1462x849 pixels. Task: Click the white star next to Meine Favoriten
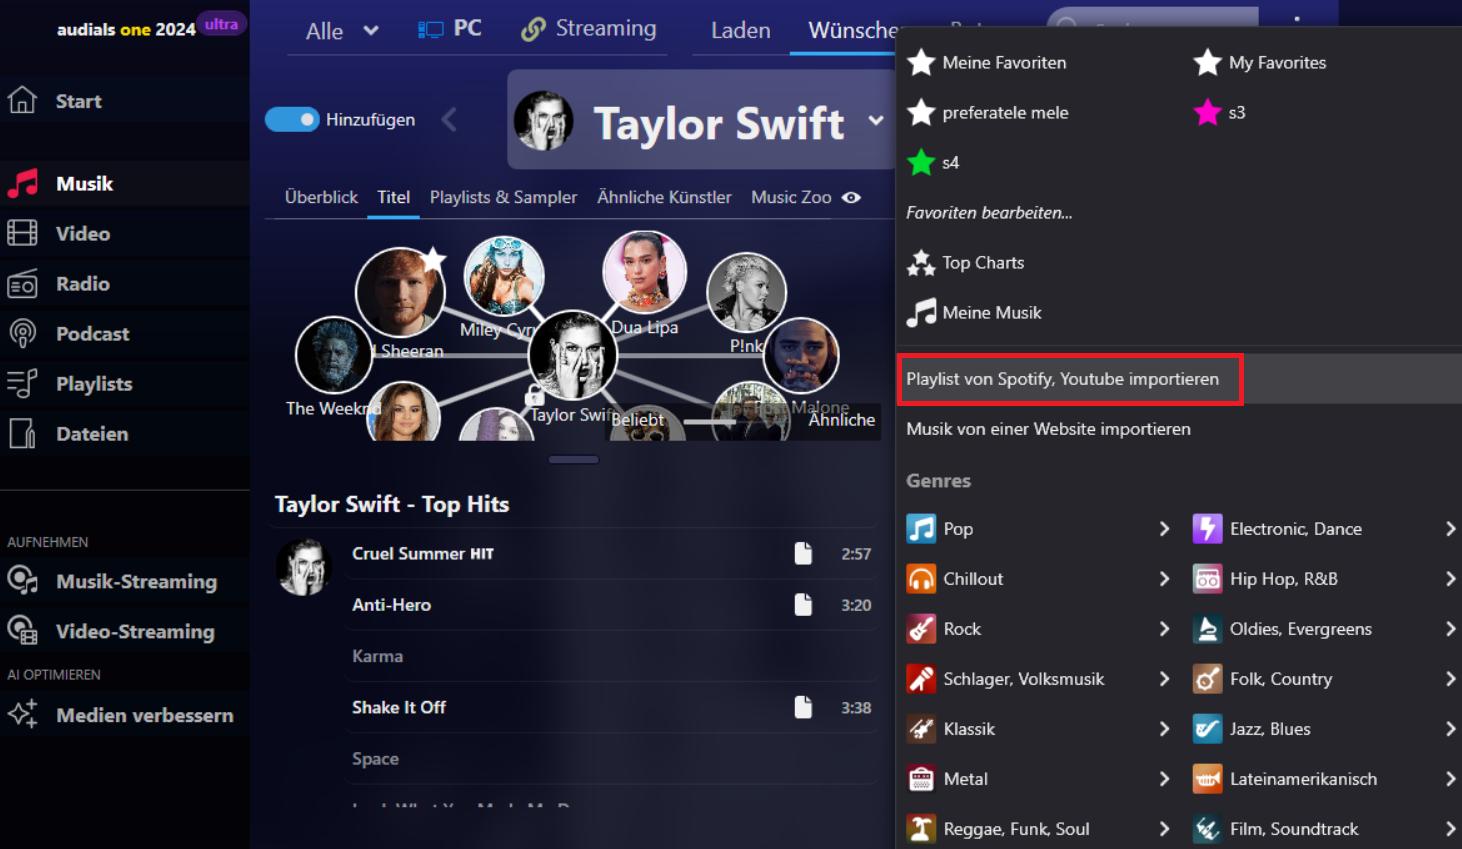click(x=921, y=62)
